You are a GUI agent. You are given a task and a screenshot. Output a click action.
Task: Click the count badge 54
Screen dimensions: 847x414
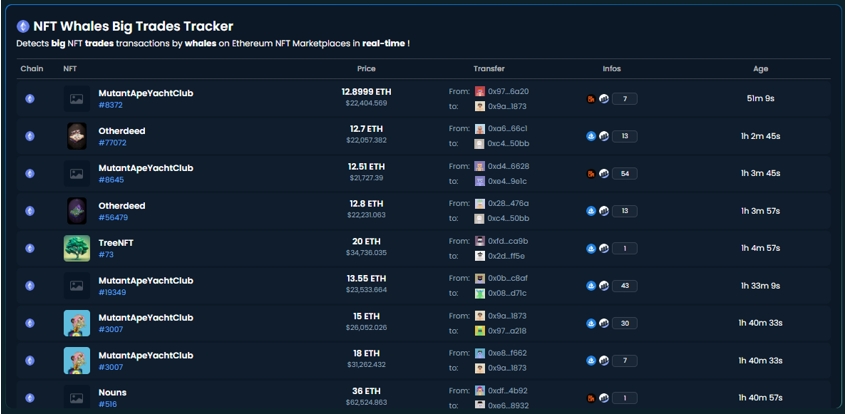[x=624, y=173]
